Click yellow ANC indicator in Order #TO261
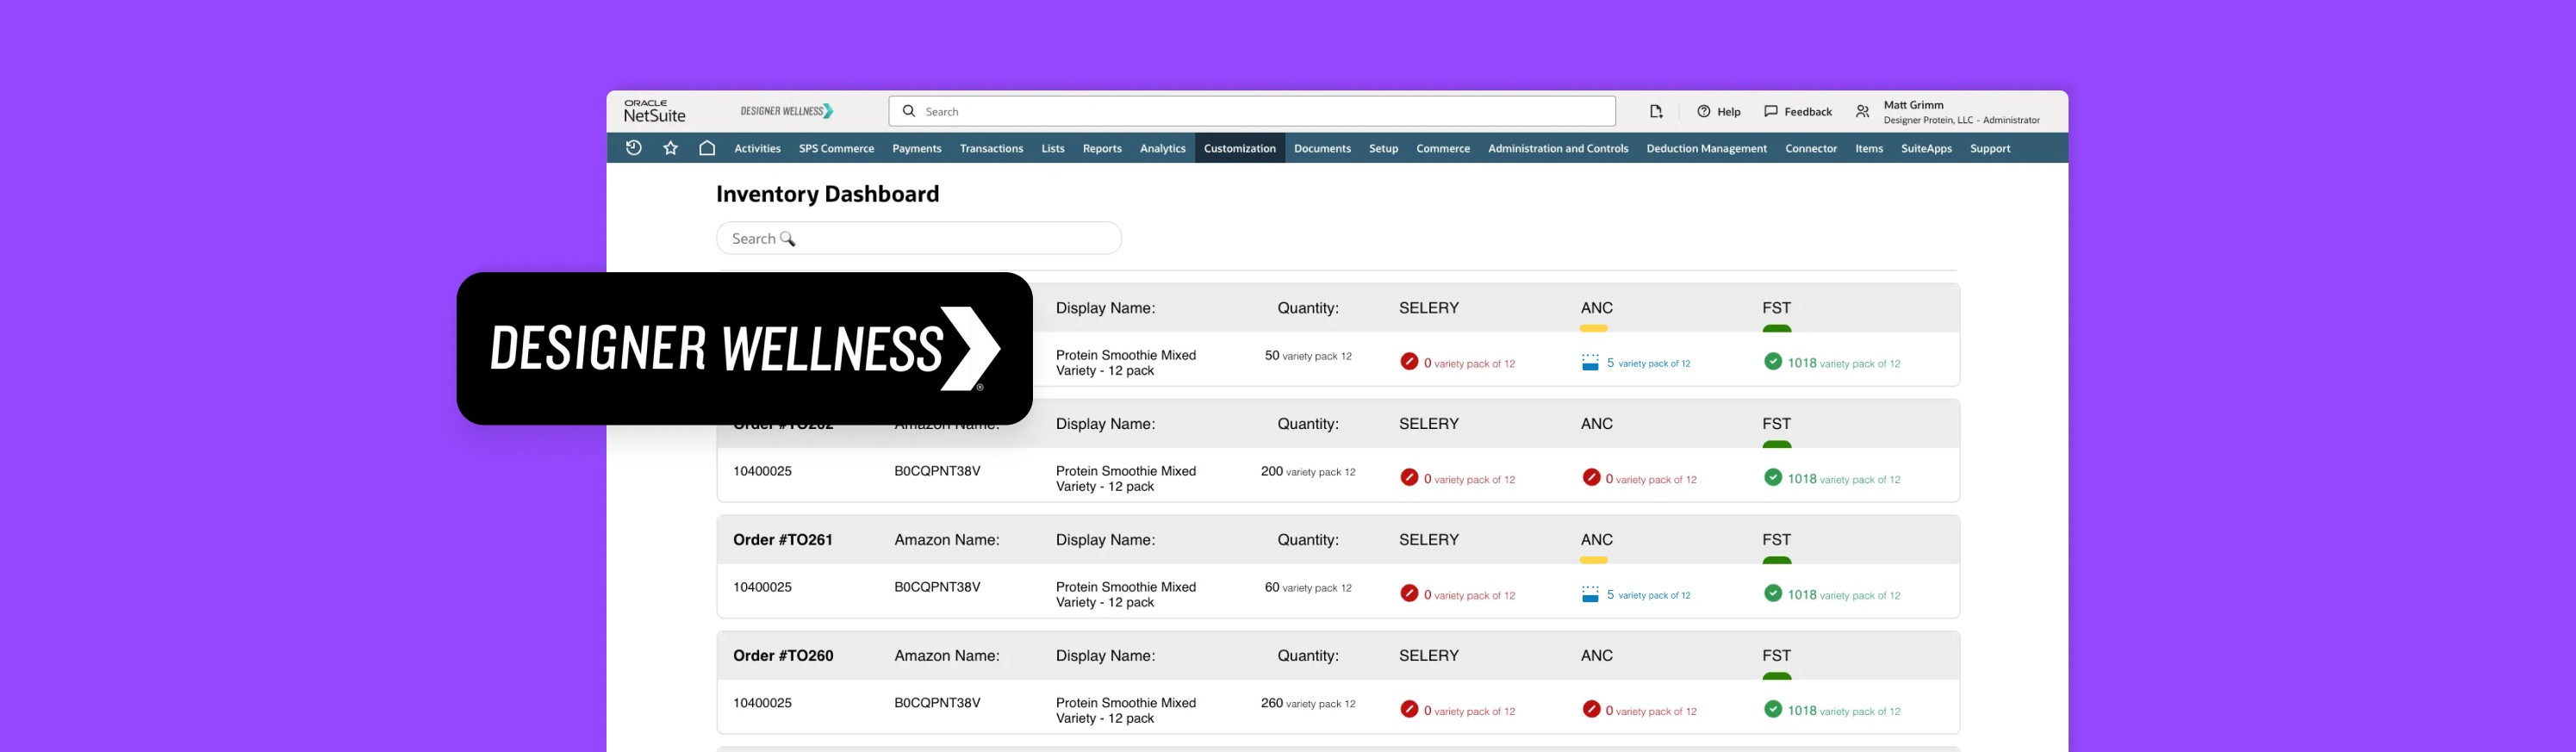Image resolution: width=2576 pixels, height=752 pixels. tap(1594, 560)
